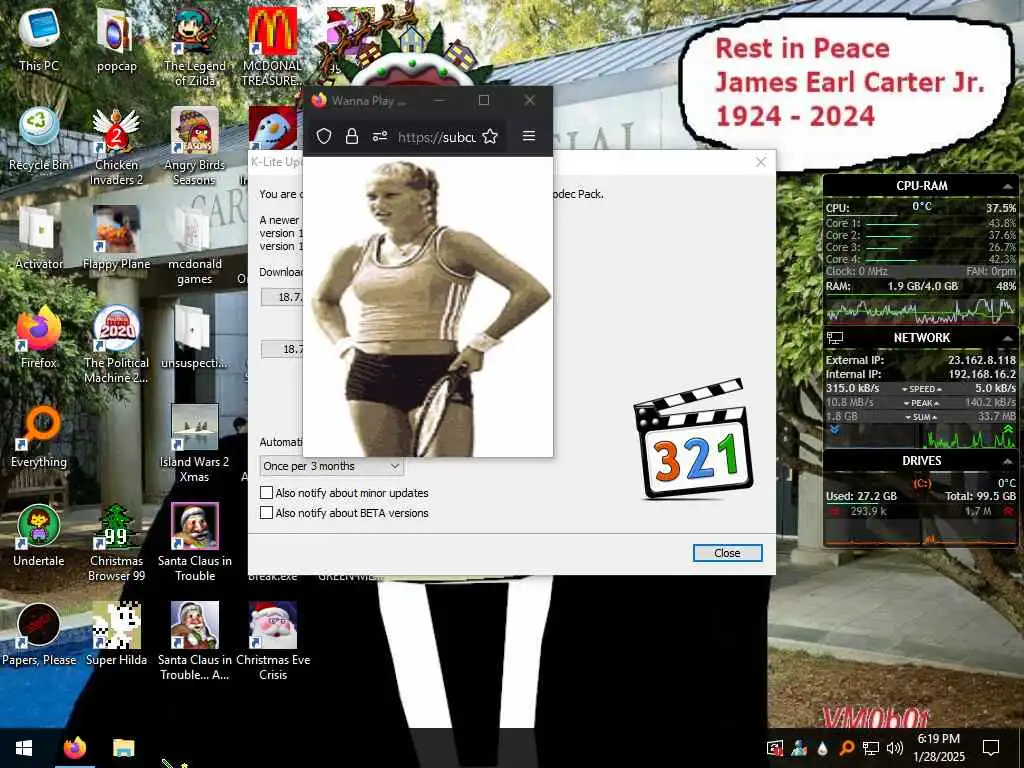Screen dimensions: 1024x768
Task: Open This PC desktop icon
Action: [x=39, y=40]
